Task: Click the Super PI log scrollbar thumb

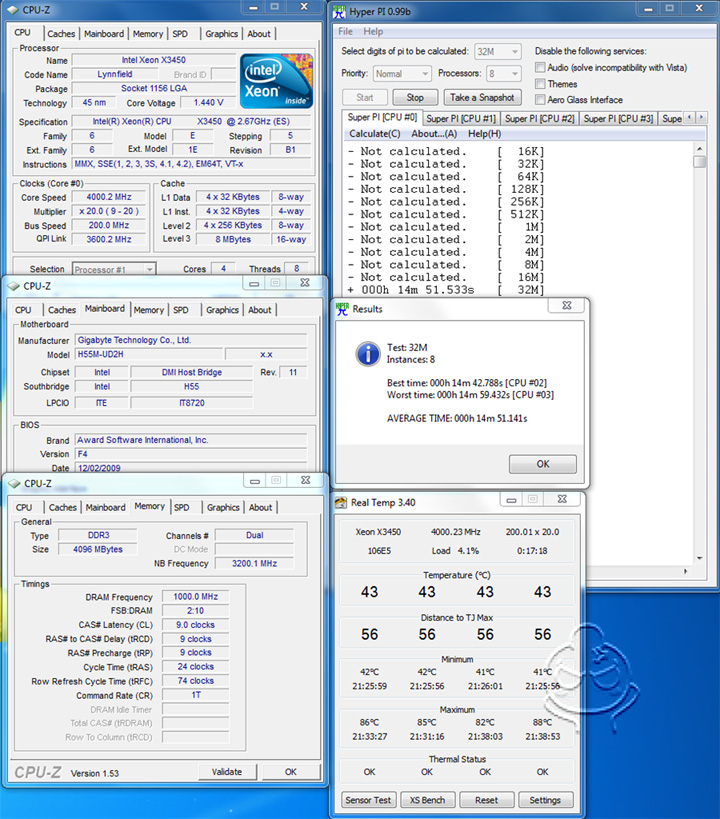Action: [699, 162]
